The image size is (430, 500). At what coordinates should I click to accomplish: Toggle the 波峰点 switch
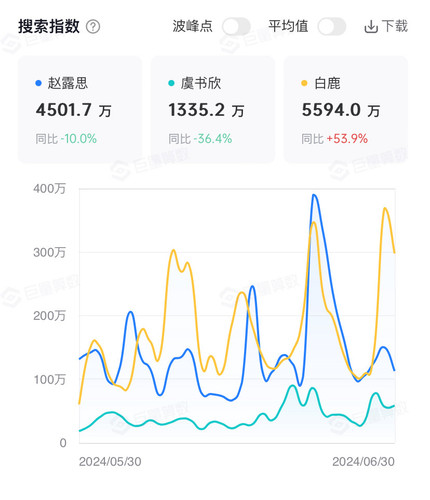236,26
